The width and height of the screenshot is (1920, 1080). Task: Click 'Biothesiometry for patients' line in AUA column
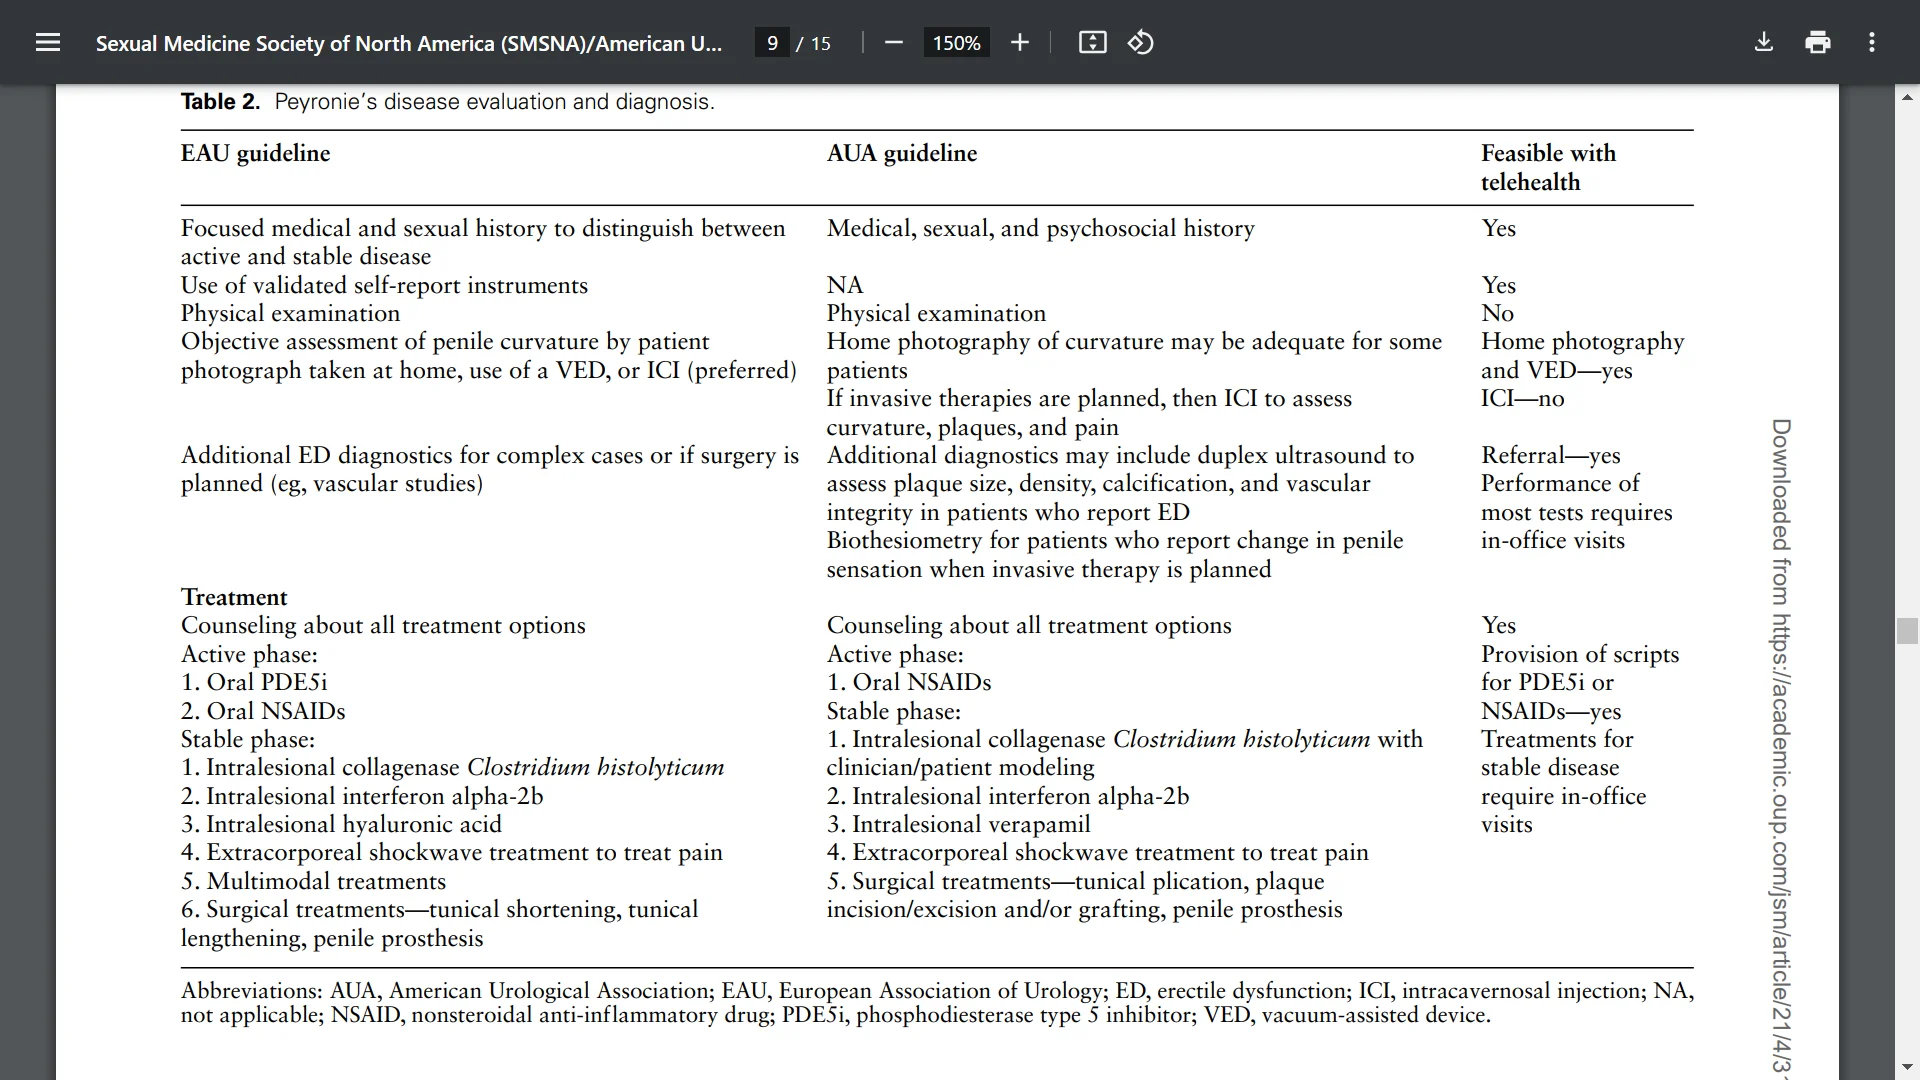[1115, 540]
